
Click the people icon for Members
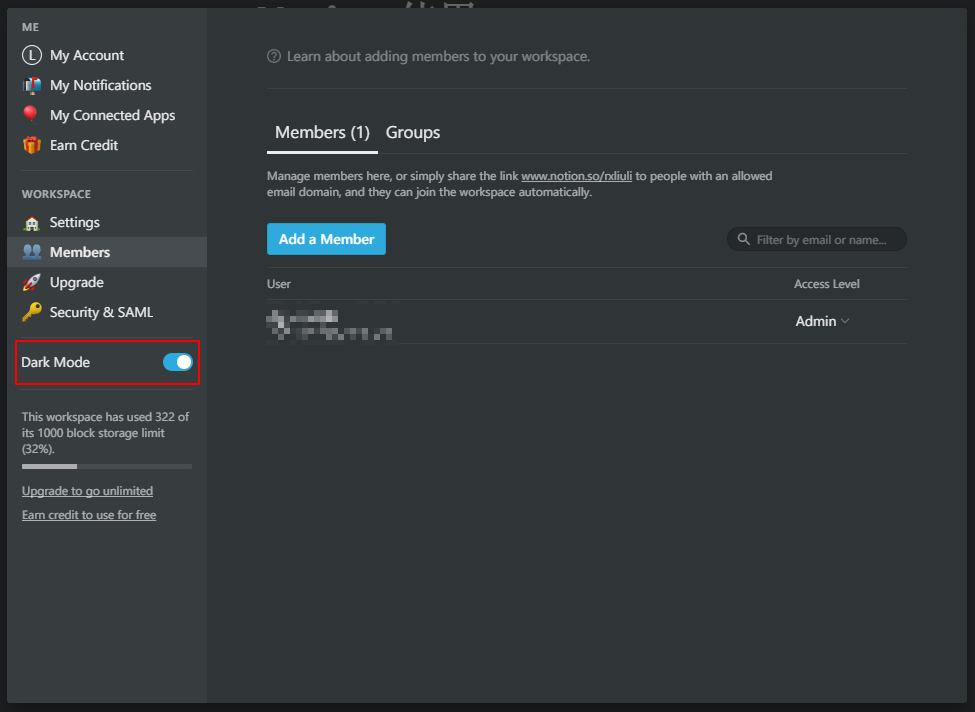coord(32,252)
